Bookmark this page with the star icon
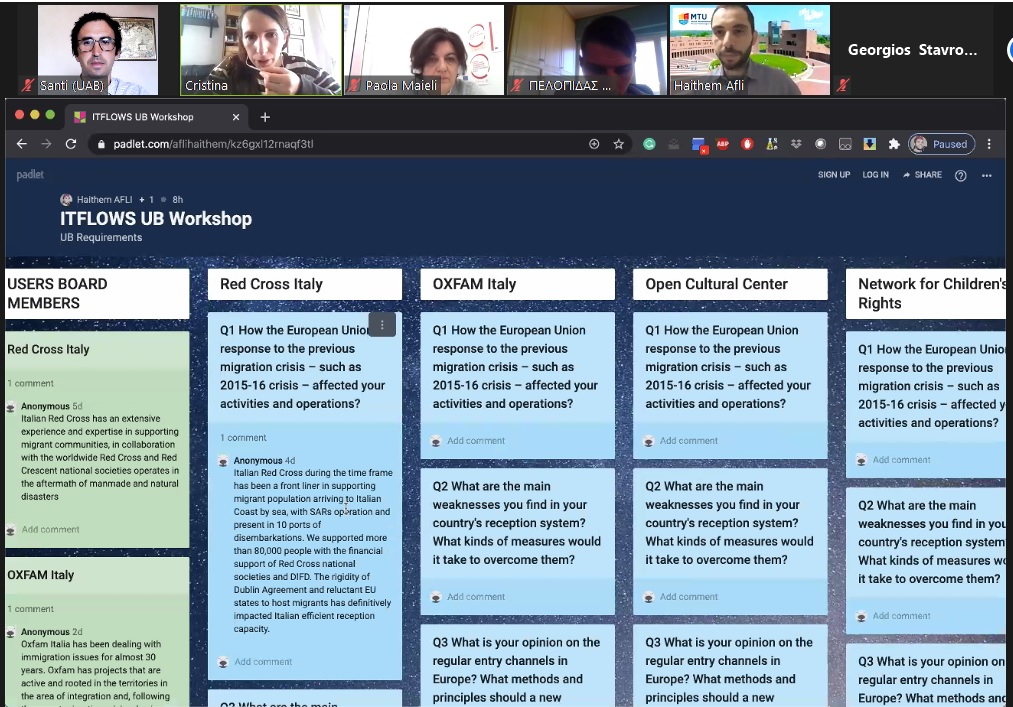The width and height of the screenshot is (1013, 707). 618,144
